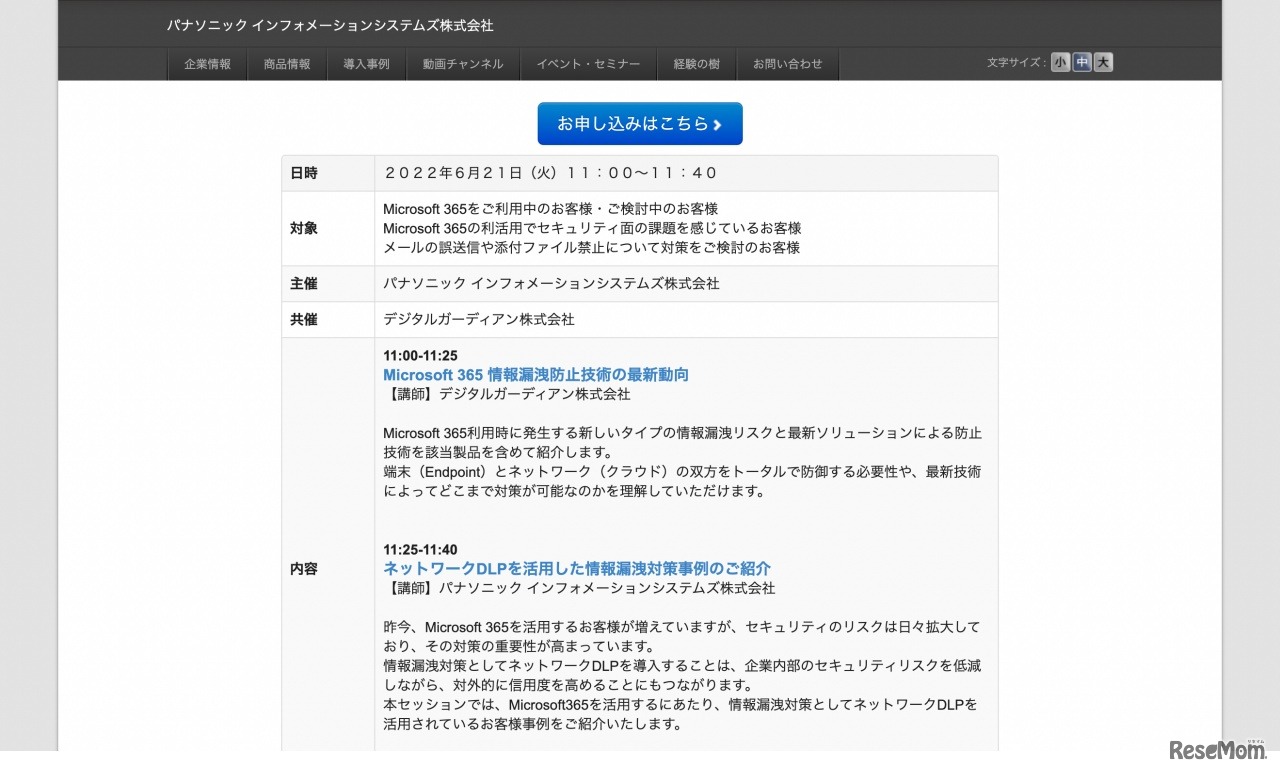Open the ネットワークDLPを活用した情報漏洩対策事例 link
The height and width of the screenshot is (773, 1280).
577,568
